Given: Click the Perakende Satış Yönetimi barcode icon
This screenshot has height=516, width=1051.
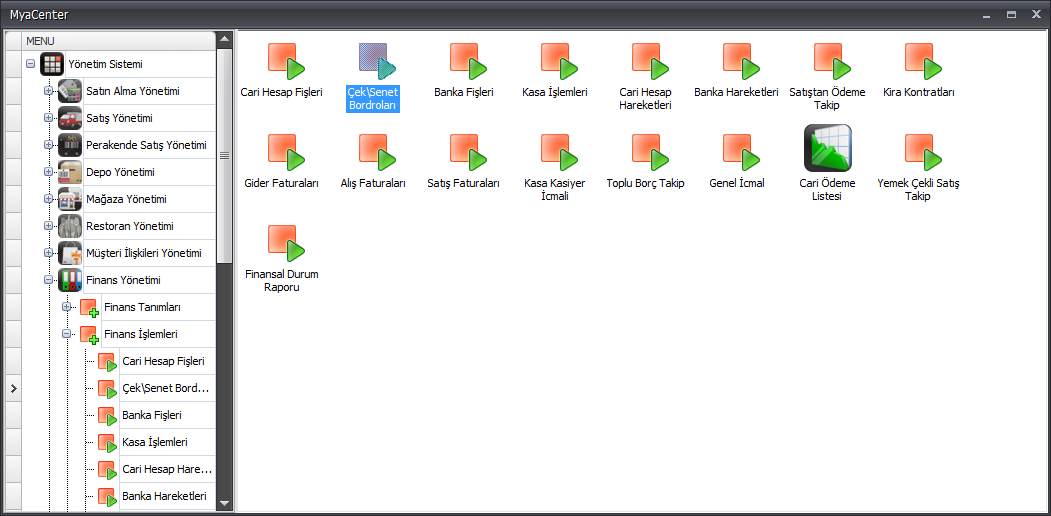Looking at the screenshot, I should [70, 145].
